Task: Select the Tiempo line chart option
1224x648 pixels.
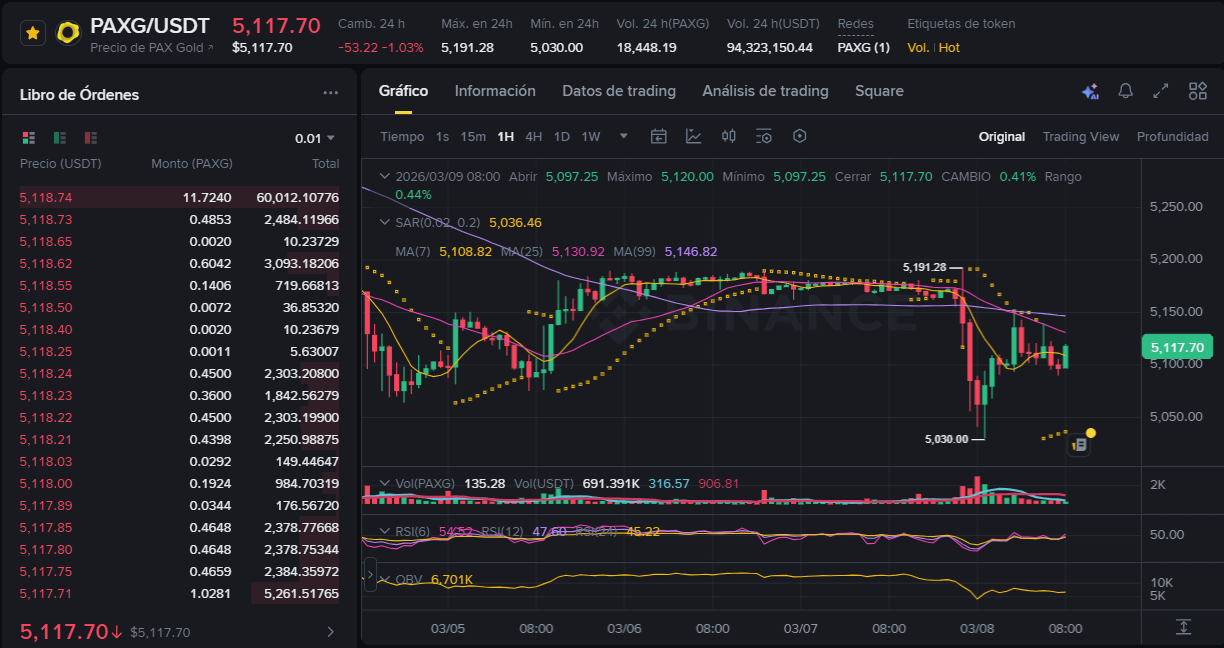Action: point(402,137)
